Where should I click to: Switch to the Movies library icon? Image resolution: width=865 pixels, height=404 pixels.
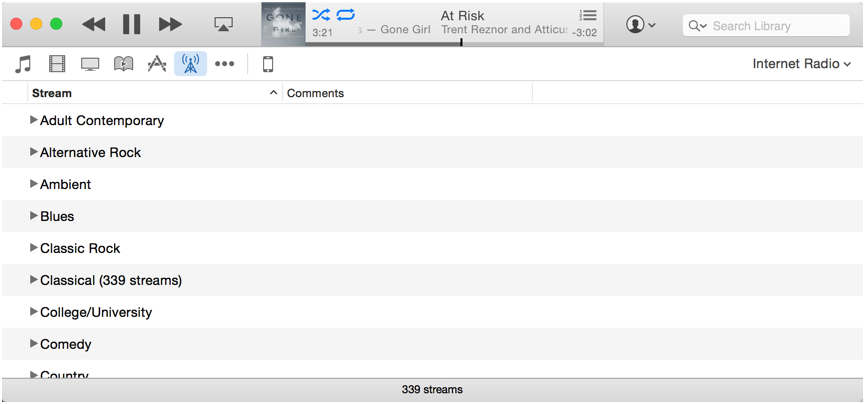pyautogui.click(x=57, y=64)
